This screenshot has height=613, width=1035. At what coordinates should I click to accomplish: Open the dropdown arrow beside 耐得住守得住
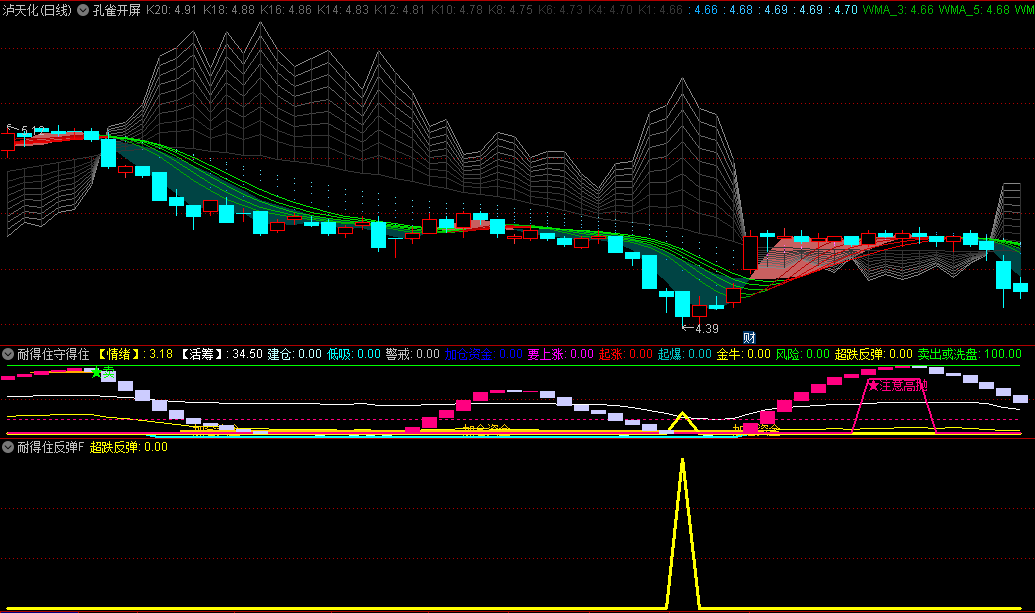(8, 354)
